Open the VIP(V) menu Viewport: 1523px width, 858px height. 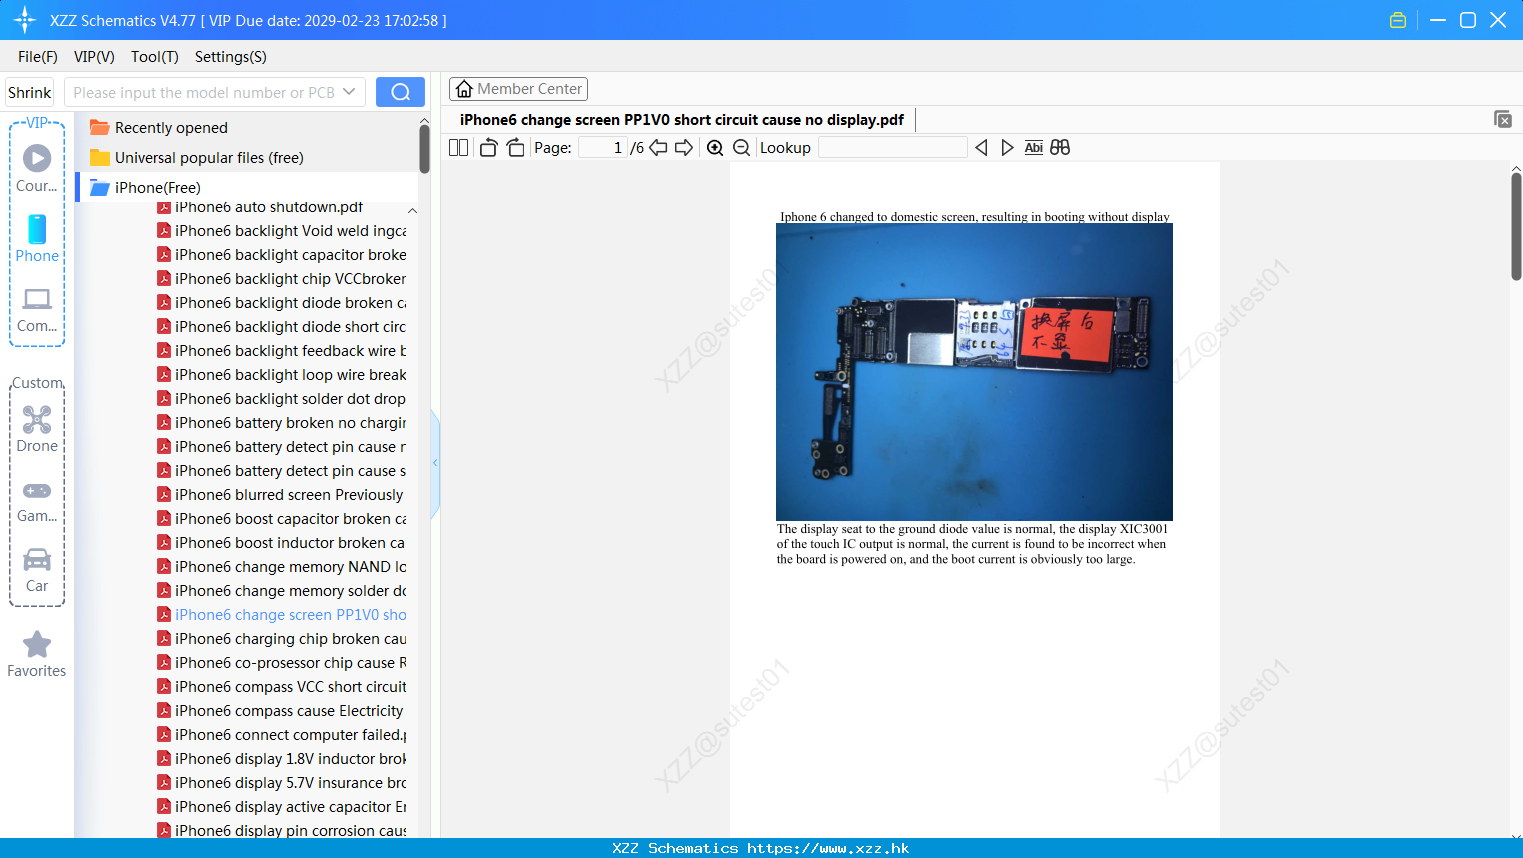(94, 57)
